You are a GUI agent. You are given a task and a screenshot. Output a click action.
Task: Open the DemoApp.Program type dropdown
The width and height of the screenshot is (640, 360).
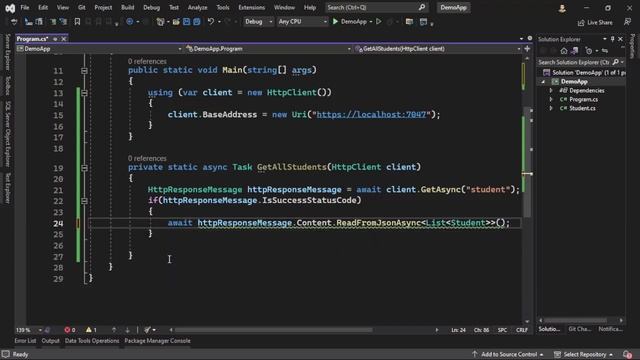coord(268,49)
